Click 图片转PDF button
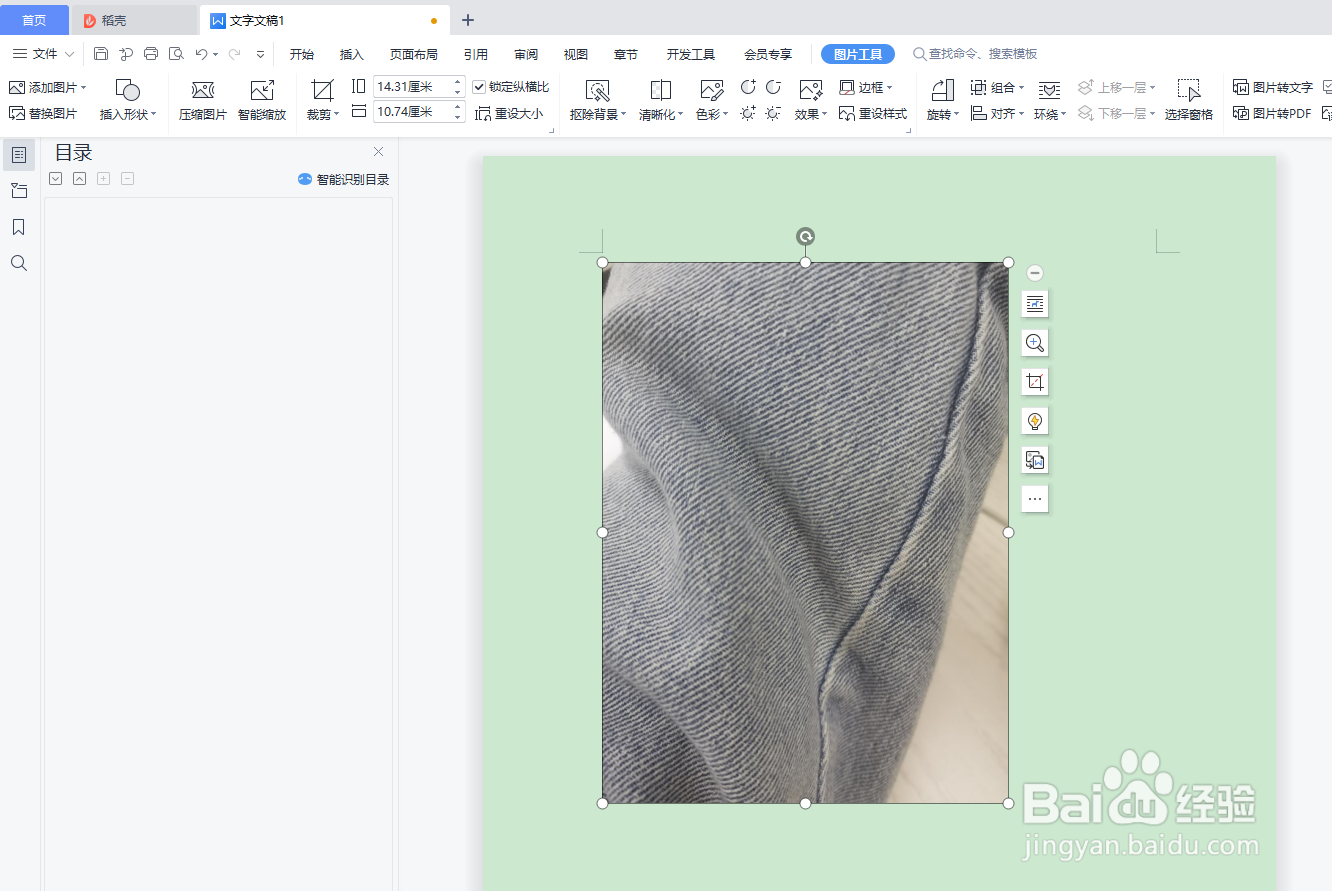 (1272, 114)
